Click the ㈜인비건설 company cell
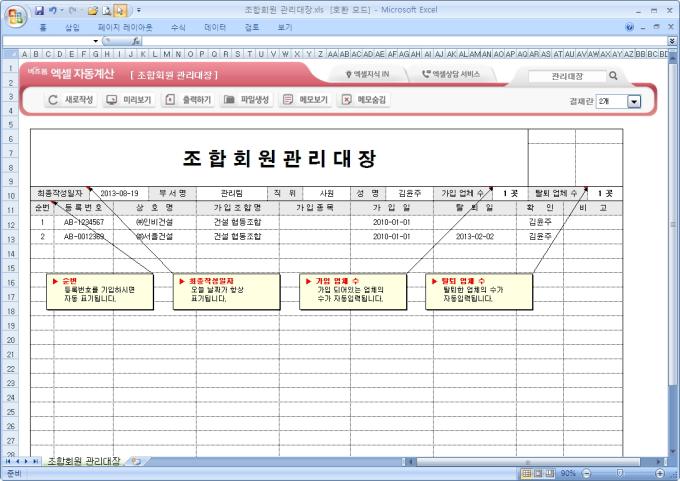This screenshot has width=680, height=481. tap(155, 222)
